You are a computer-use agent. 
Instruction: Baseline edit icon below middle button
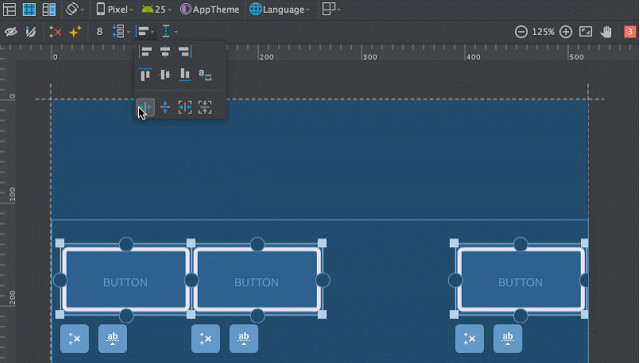tap(244, 339)
